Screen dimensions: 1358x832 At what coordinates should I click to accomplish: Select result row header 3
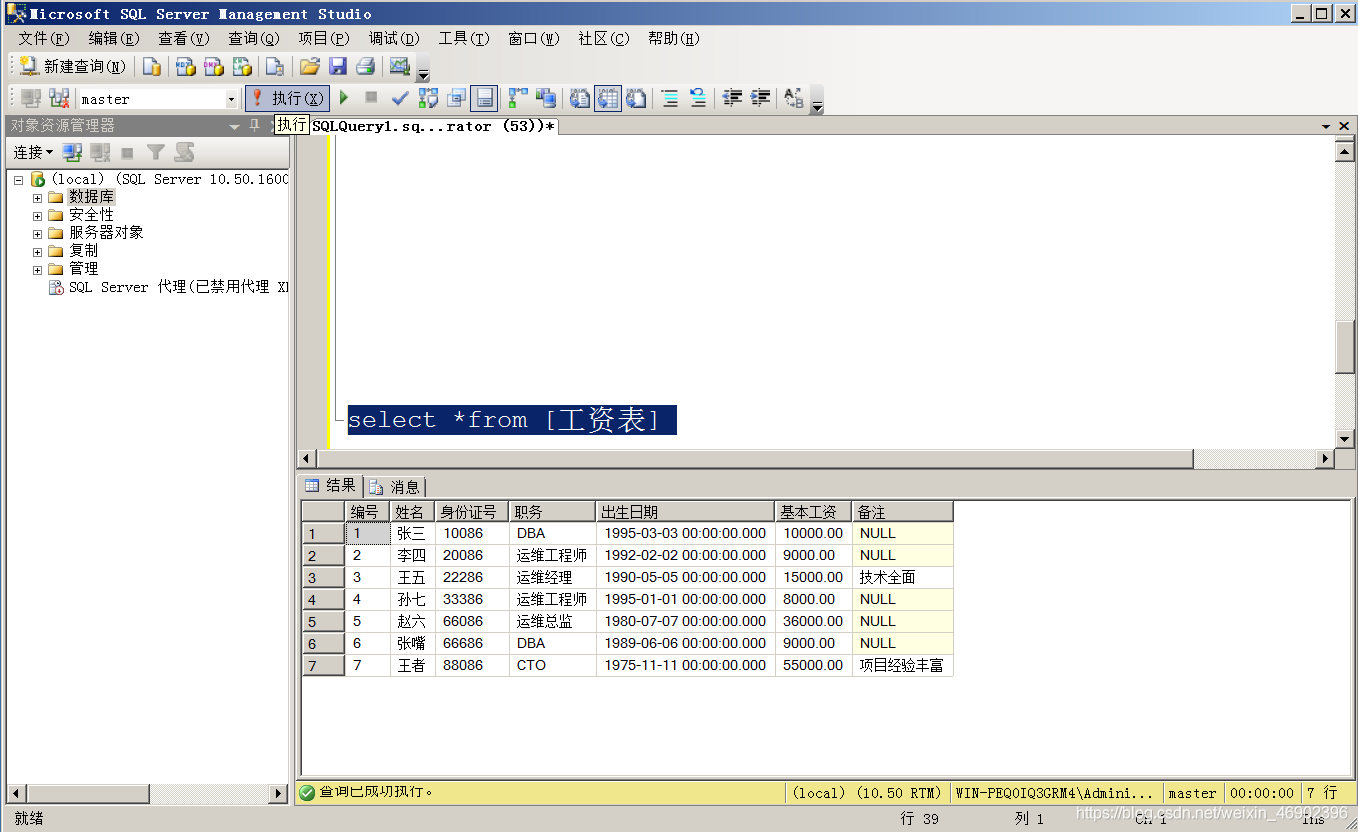[323, 578]
